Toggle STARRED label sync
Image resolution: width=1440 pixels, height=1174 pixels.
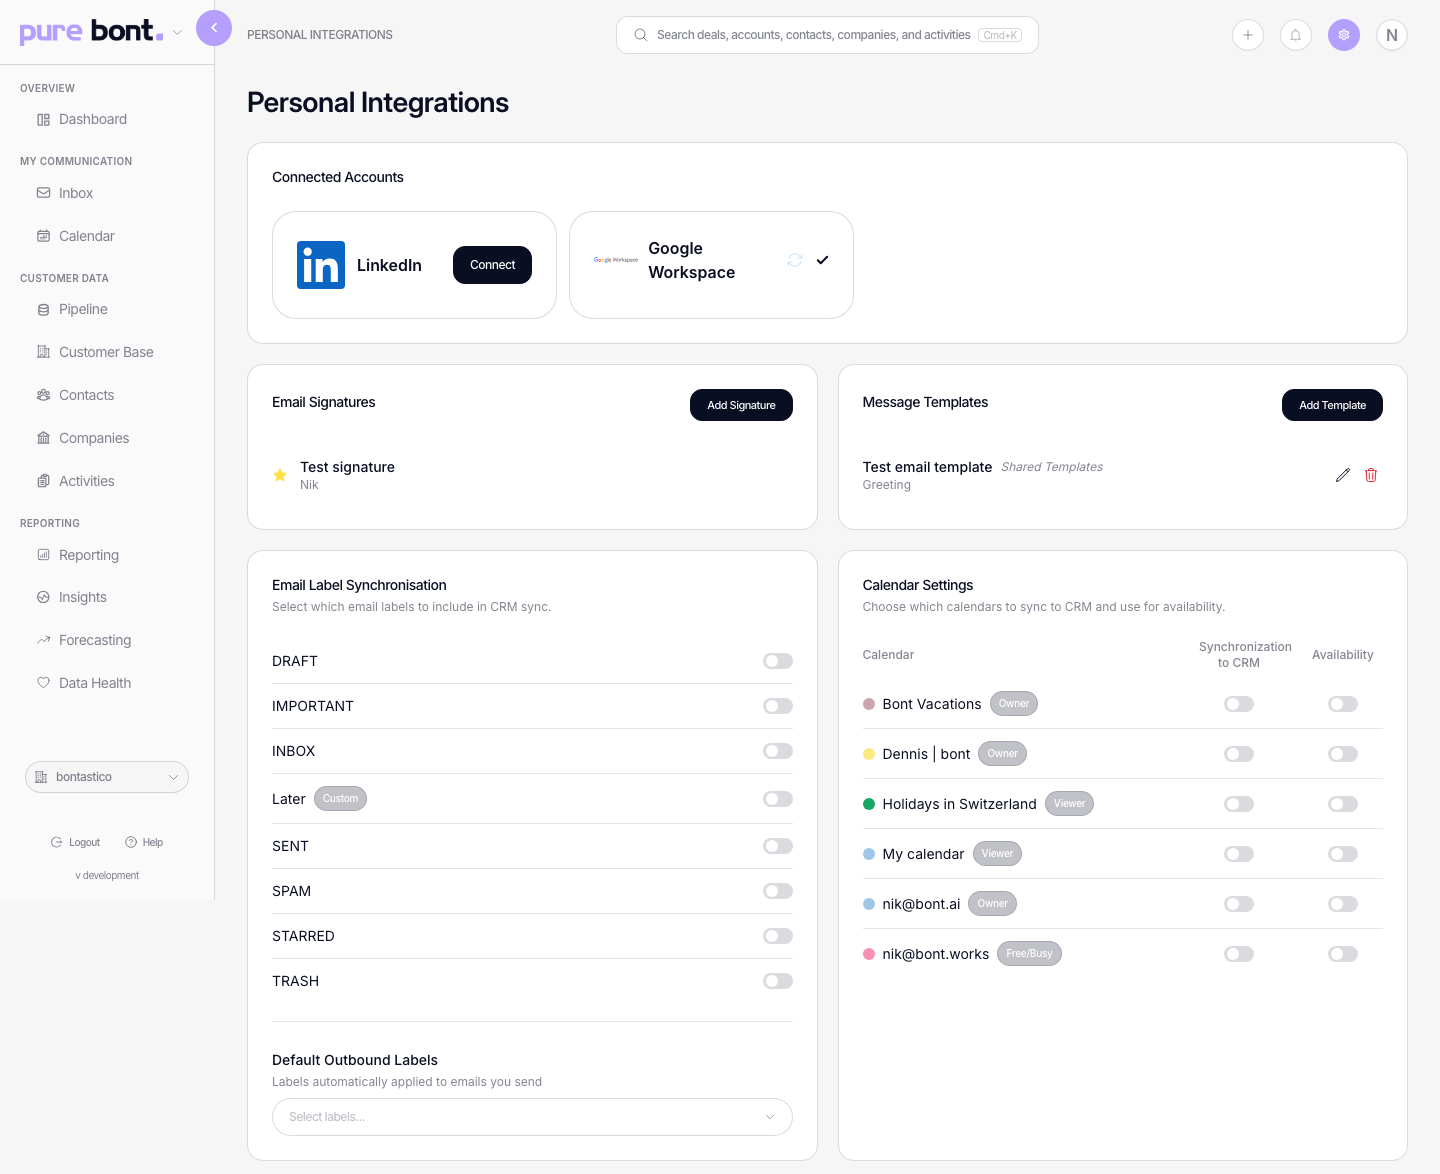pos(778,936)
